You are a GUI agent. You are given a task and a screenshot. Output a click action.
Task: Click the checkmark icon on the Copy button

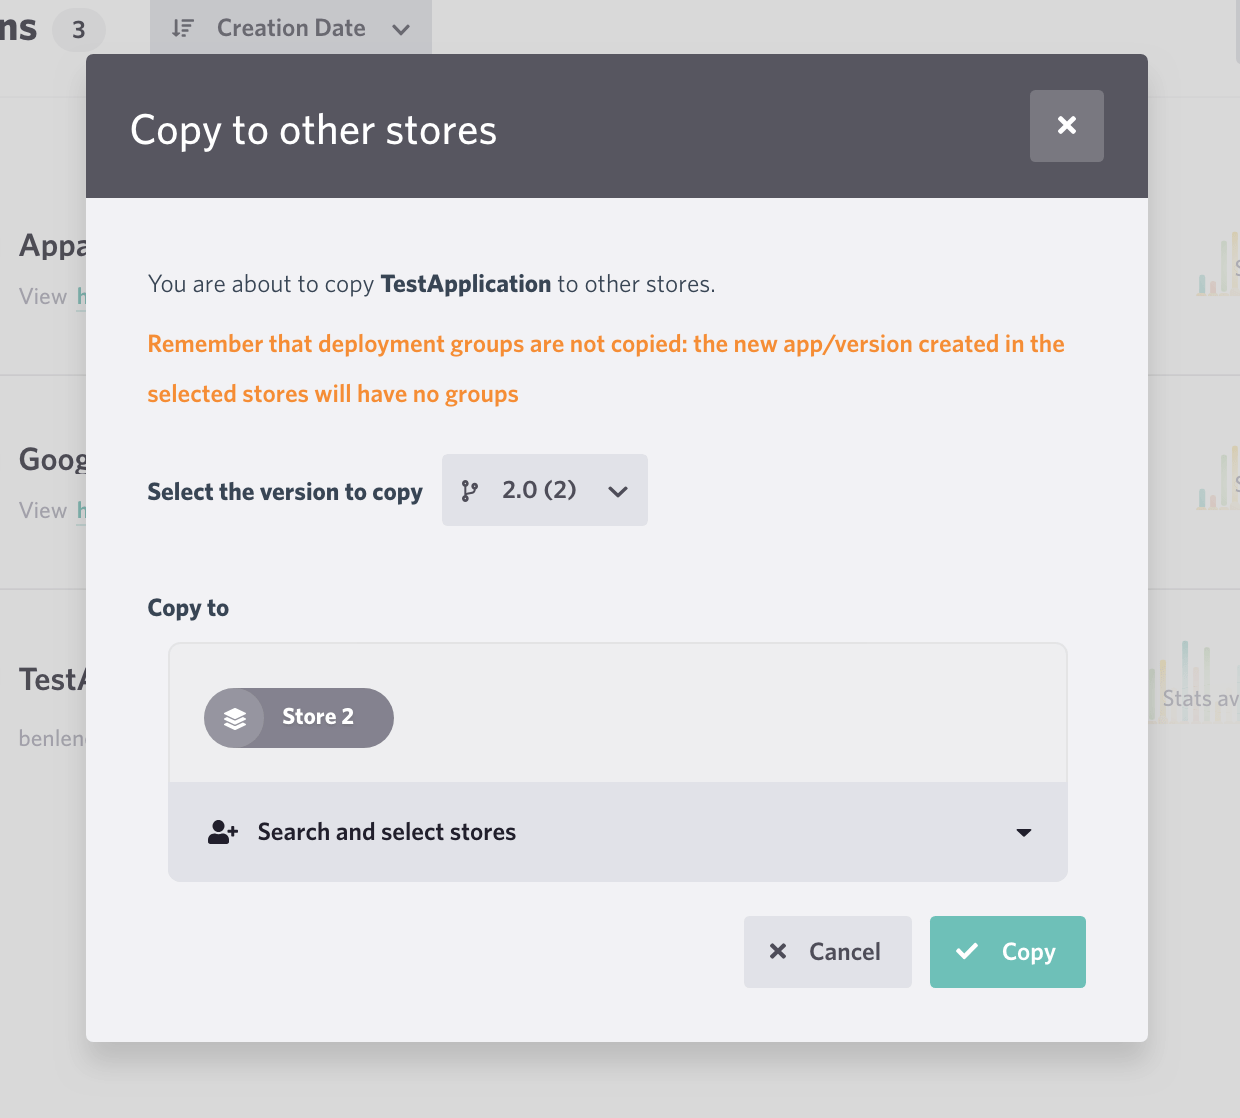coord(967,951)
